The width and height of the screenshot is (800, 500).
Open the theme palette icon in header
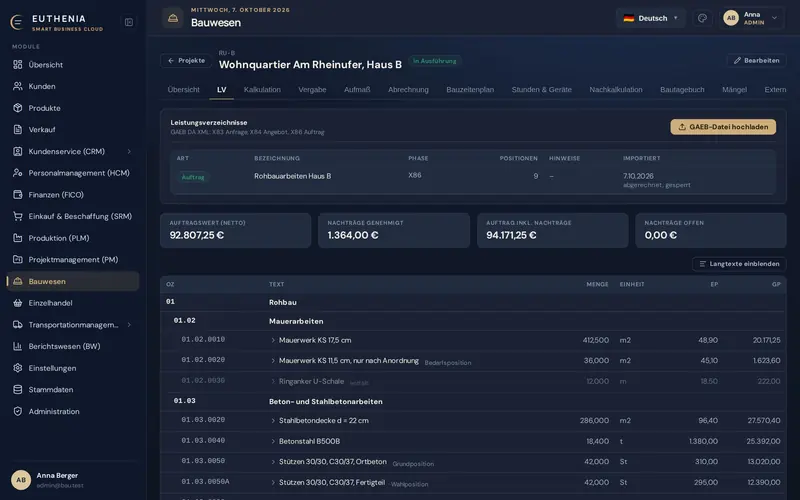702,18
